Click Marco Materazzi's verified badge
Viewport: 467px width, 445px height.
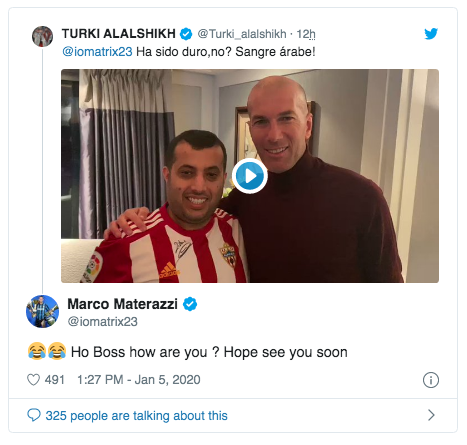pyautogui.click(x=190, y=304)
